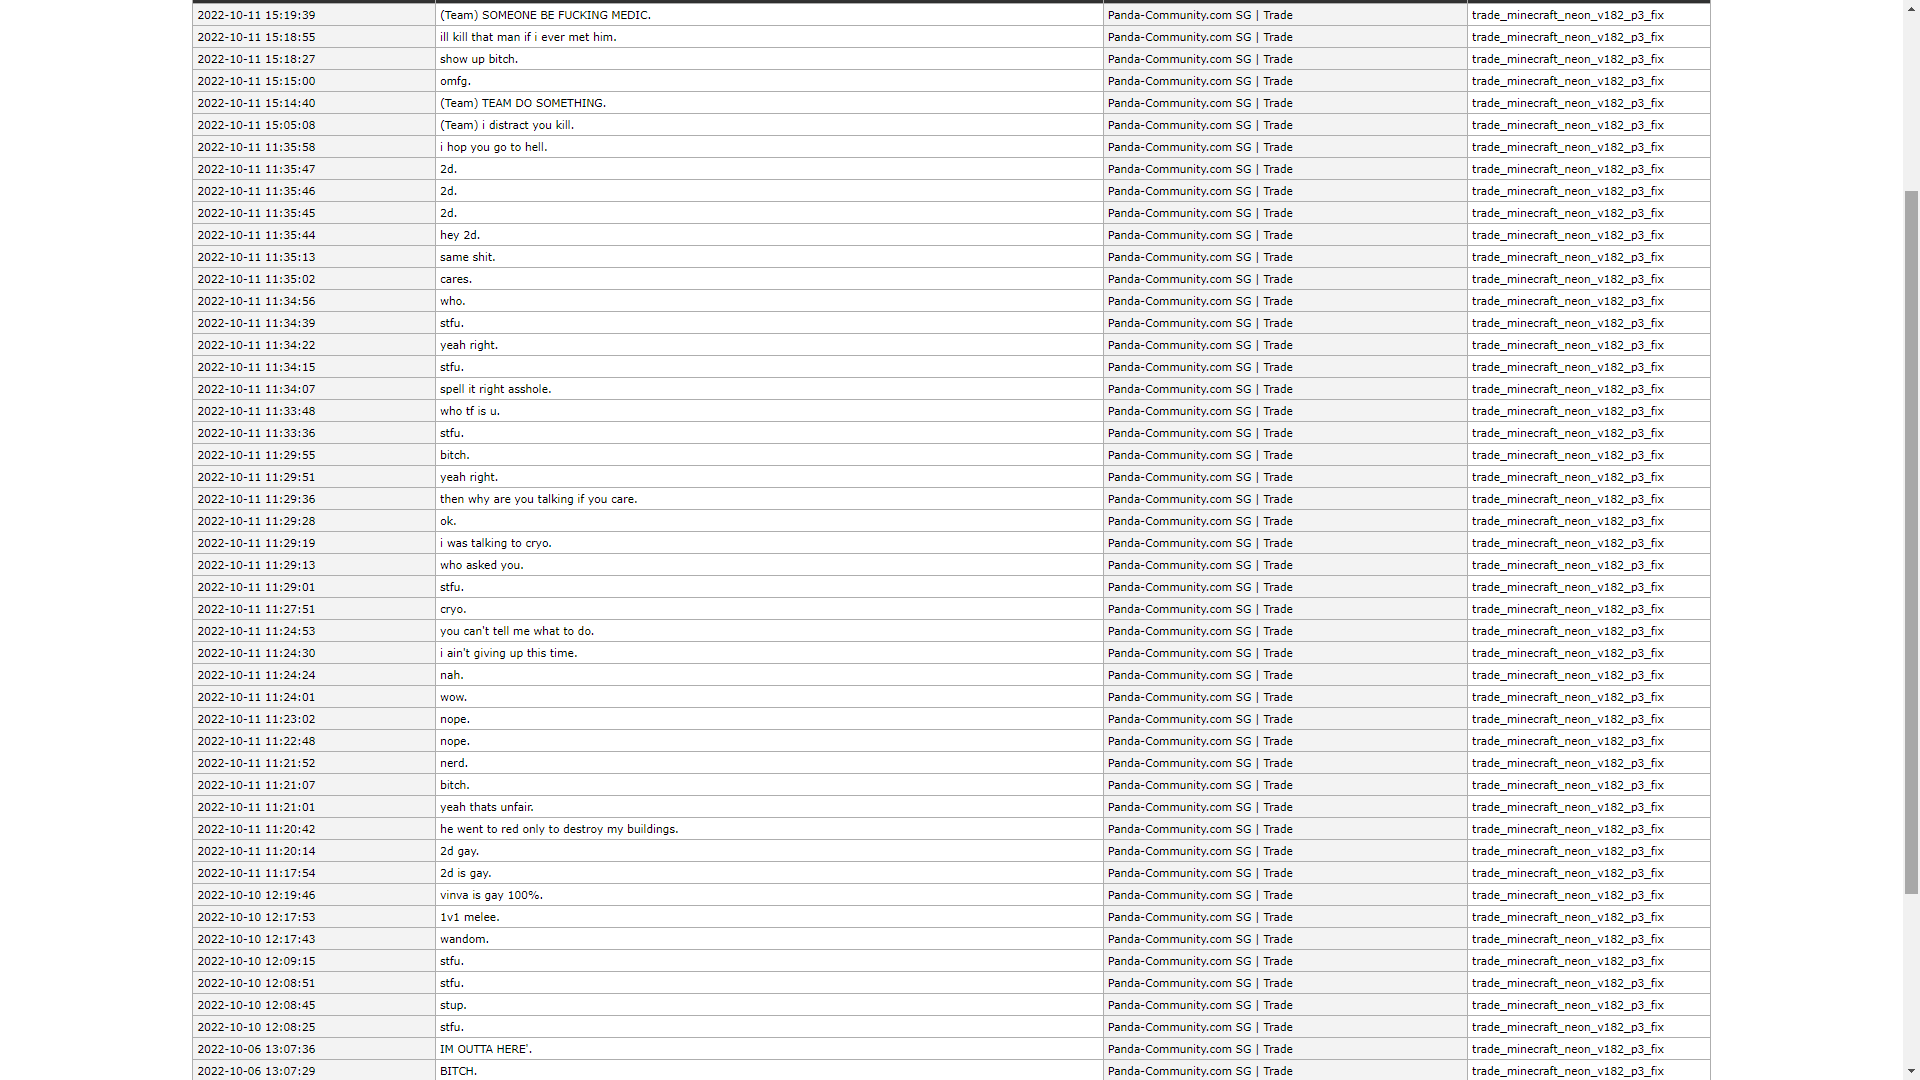Open server link in the 11:24:30 row
The image size is (1920, 1080).
(1199, 653)
